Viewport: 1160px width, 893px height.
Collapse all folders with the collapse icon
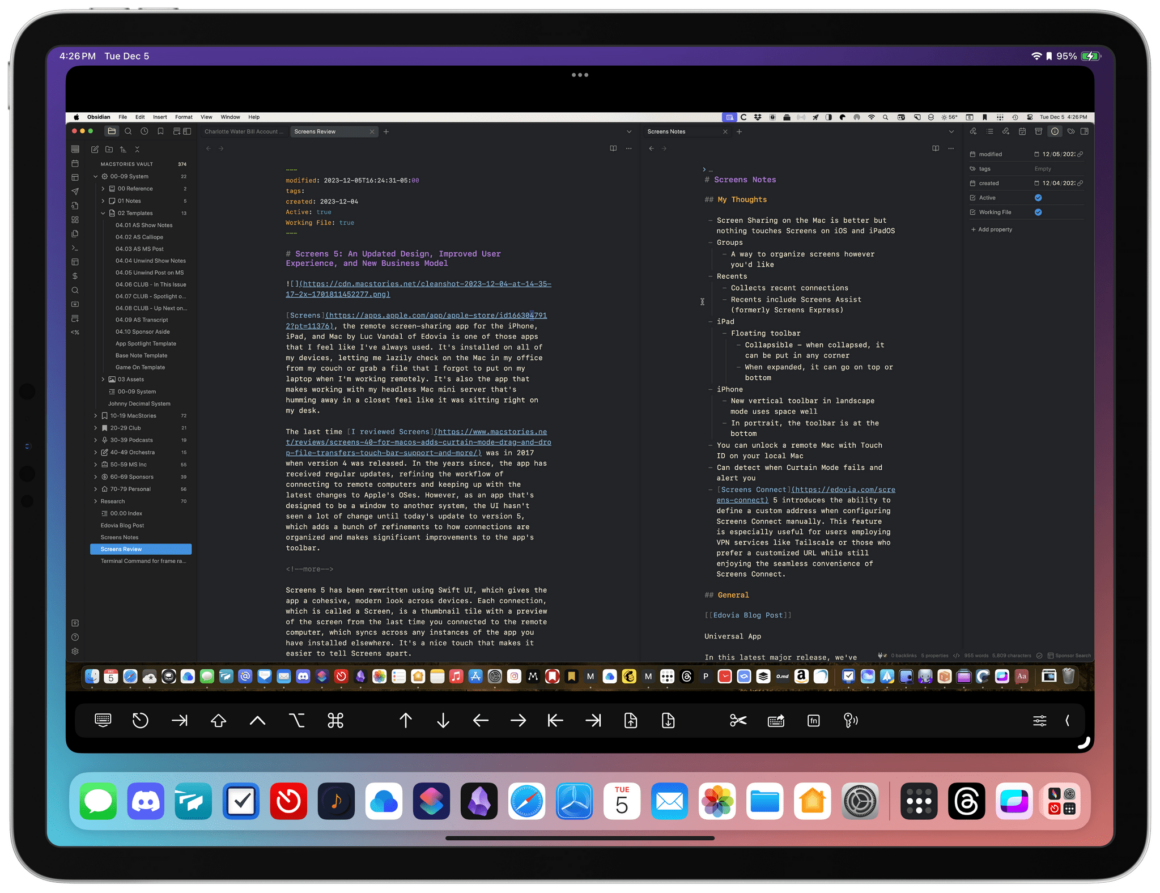[x=137, y=149]
